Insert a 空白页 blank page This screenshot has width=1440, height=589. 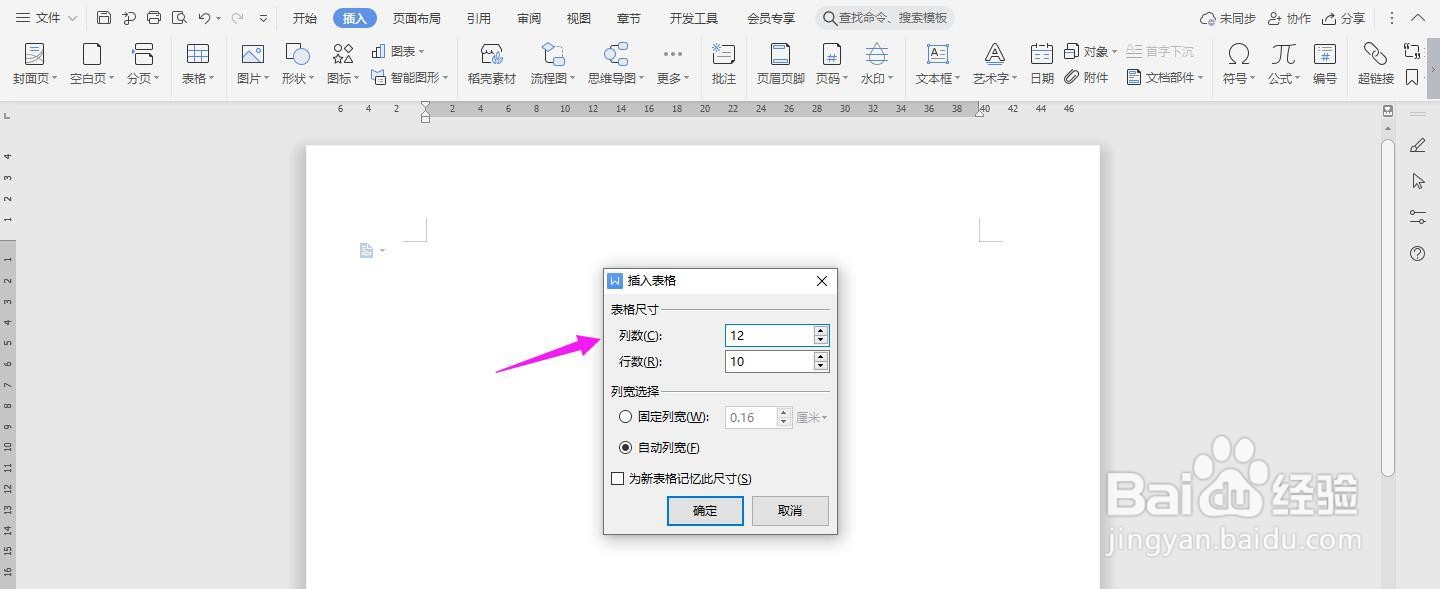pos(92,64)
